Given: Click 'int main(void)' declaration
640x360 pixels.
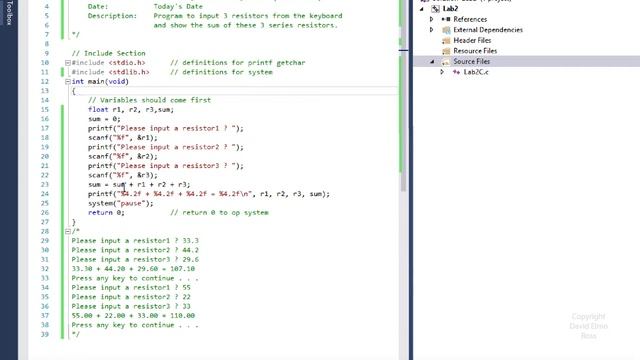Looking at the screenshot, I should (x=100, y=82).
